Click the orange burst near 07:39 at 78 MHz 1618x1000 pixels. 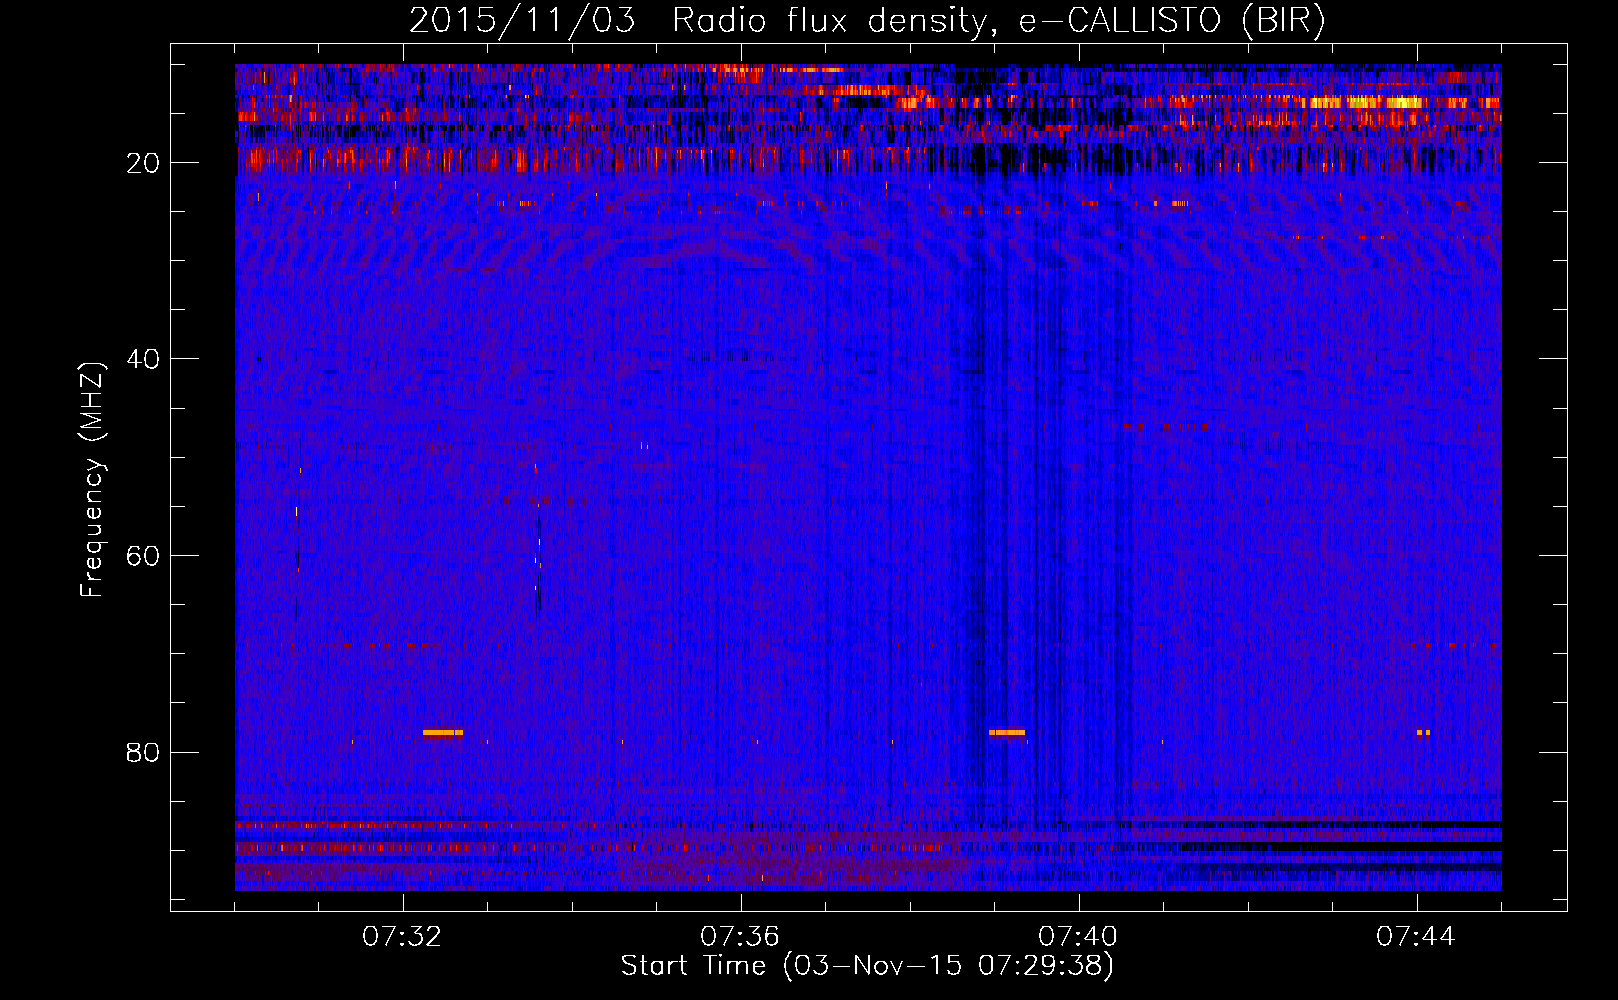coord(1007,733)
